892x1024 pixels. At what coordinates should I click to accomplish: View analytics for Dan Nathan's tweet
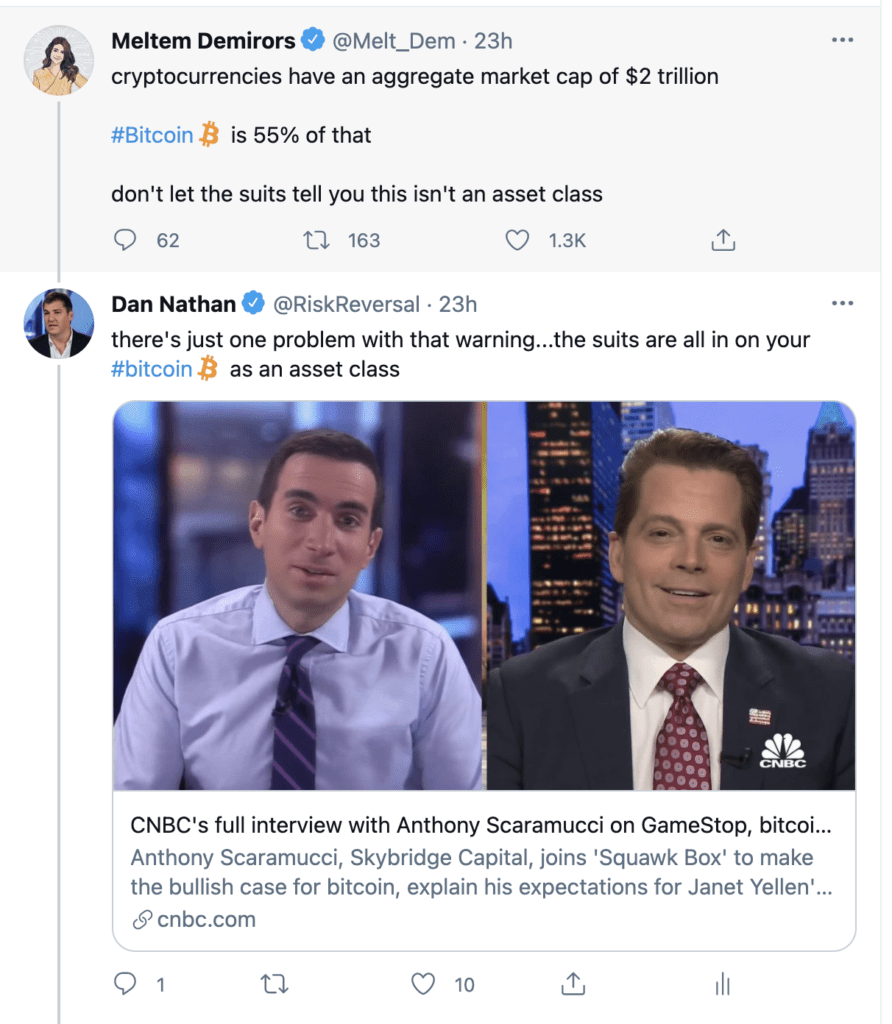point(723,985)
